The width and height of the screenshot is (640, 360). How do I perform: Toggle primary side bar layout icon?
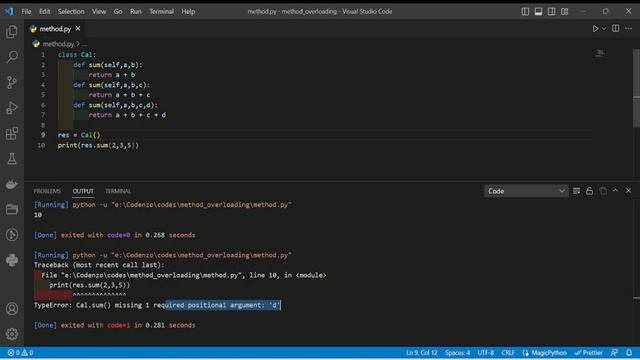[525, 11]
